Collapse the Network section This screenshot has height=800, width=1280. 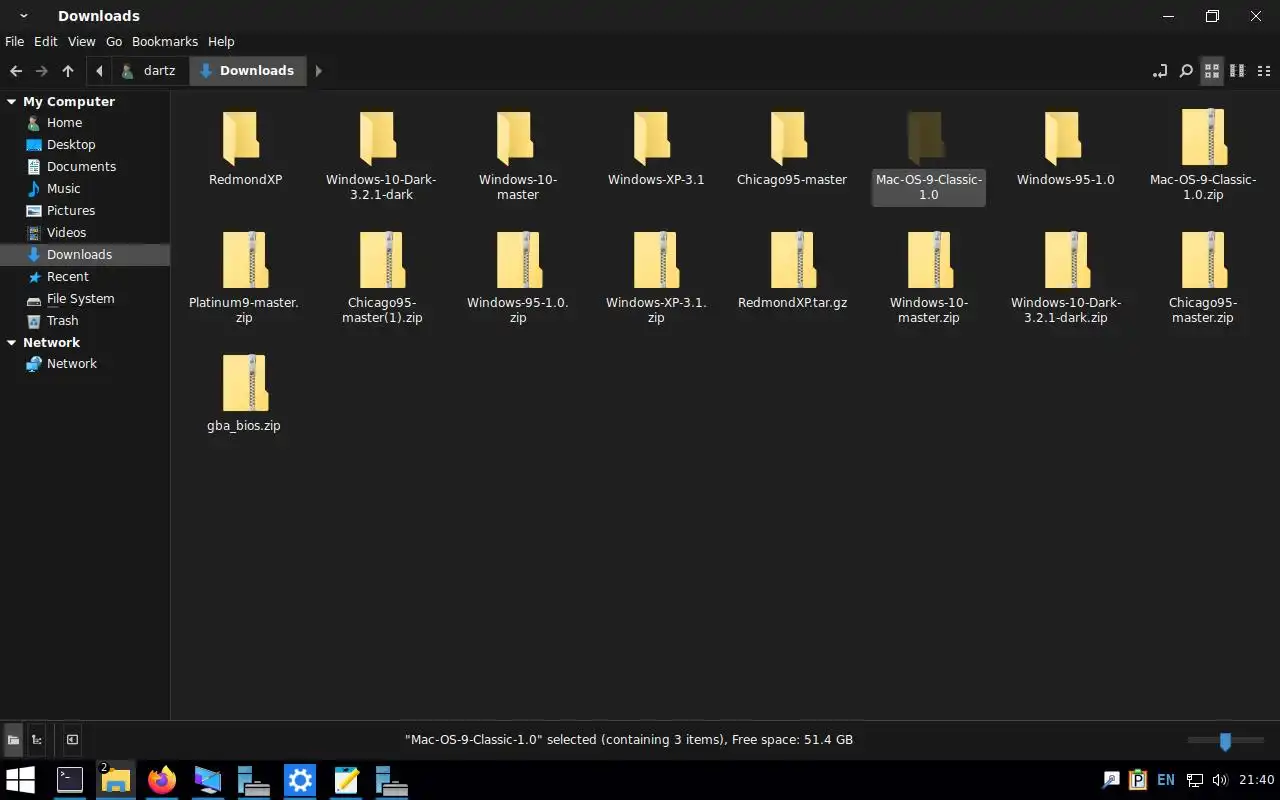[x=11, y=343]
